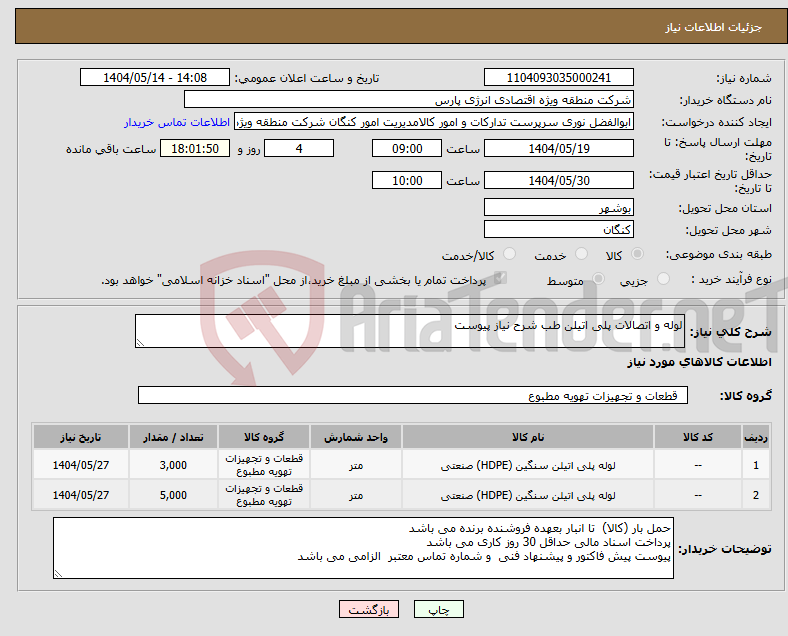Viewport: 788px width, 636px height.
Task: Click the واحد شمارش column header
Action: 356,437
